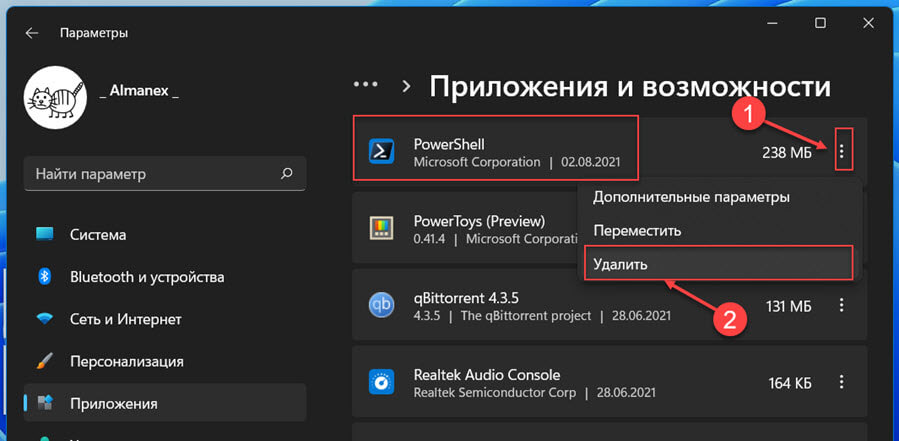Minimize the Параметры window
Image resolution: width=899 pixels, height=441 pixels.
click(773, 24)
